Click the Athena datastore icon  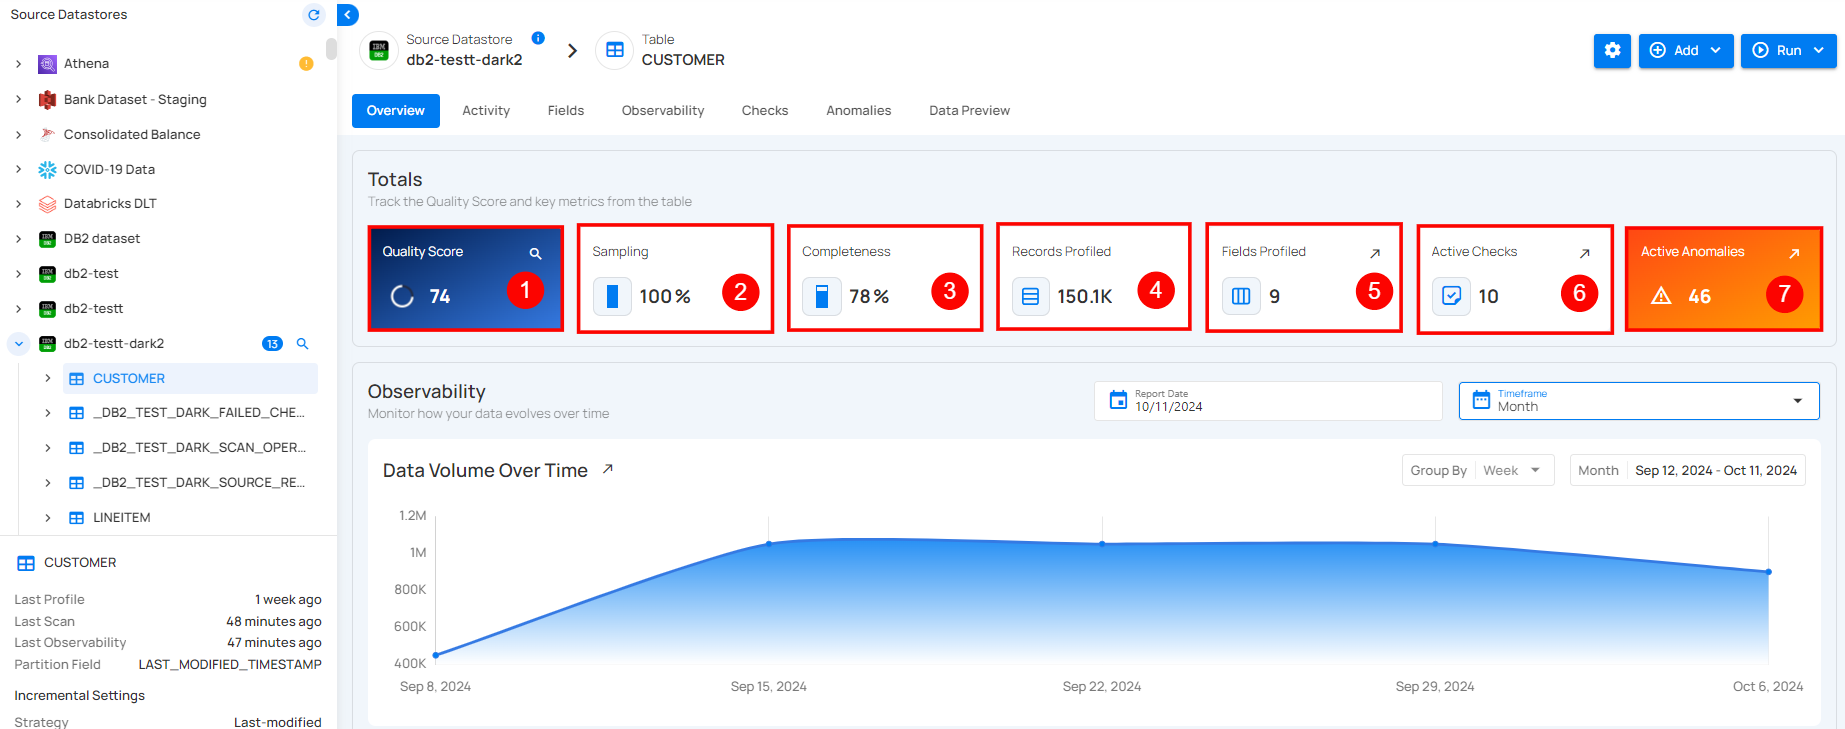47,64
